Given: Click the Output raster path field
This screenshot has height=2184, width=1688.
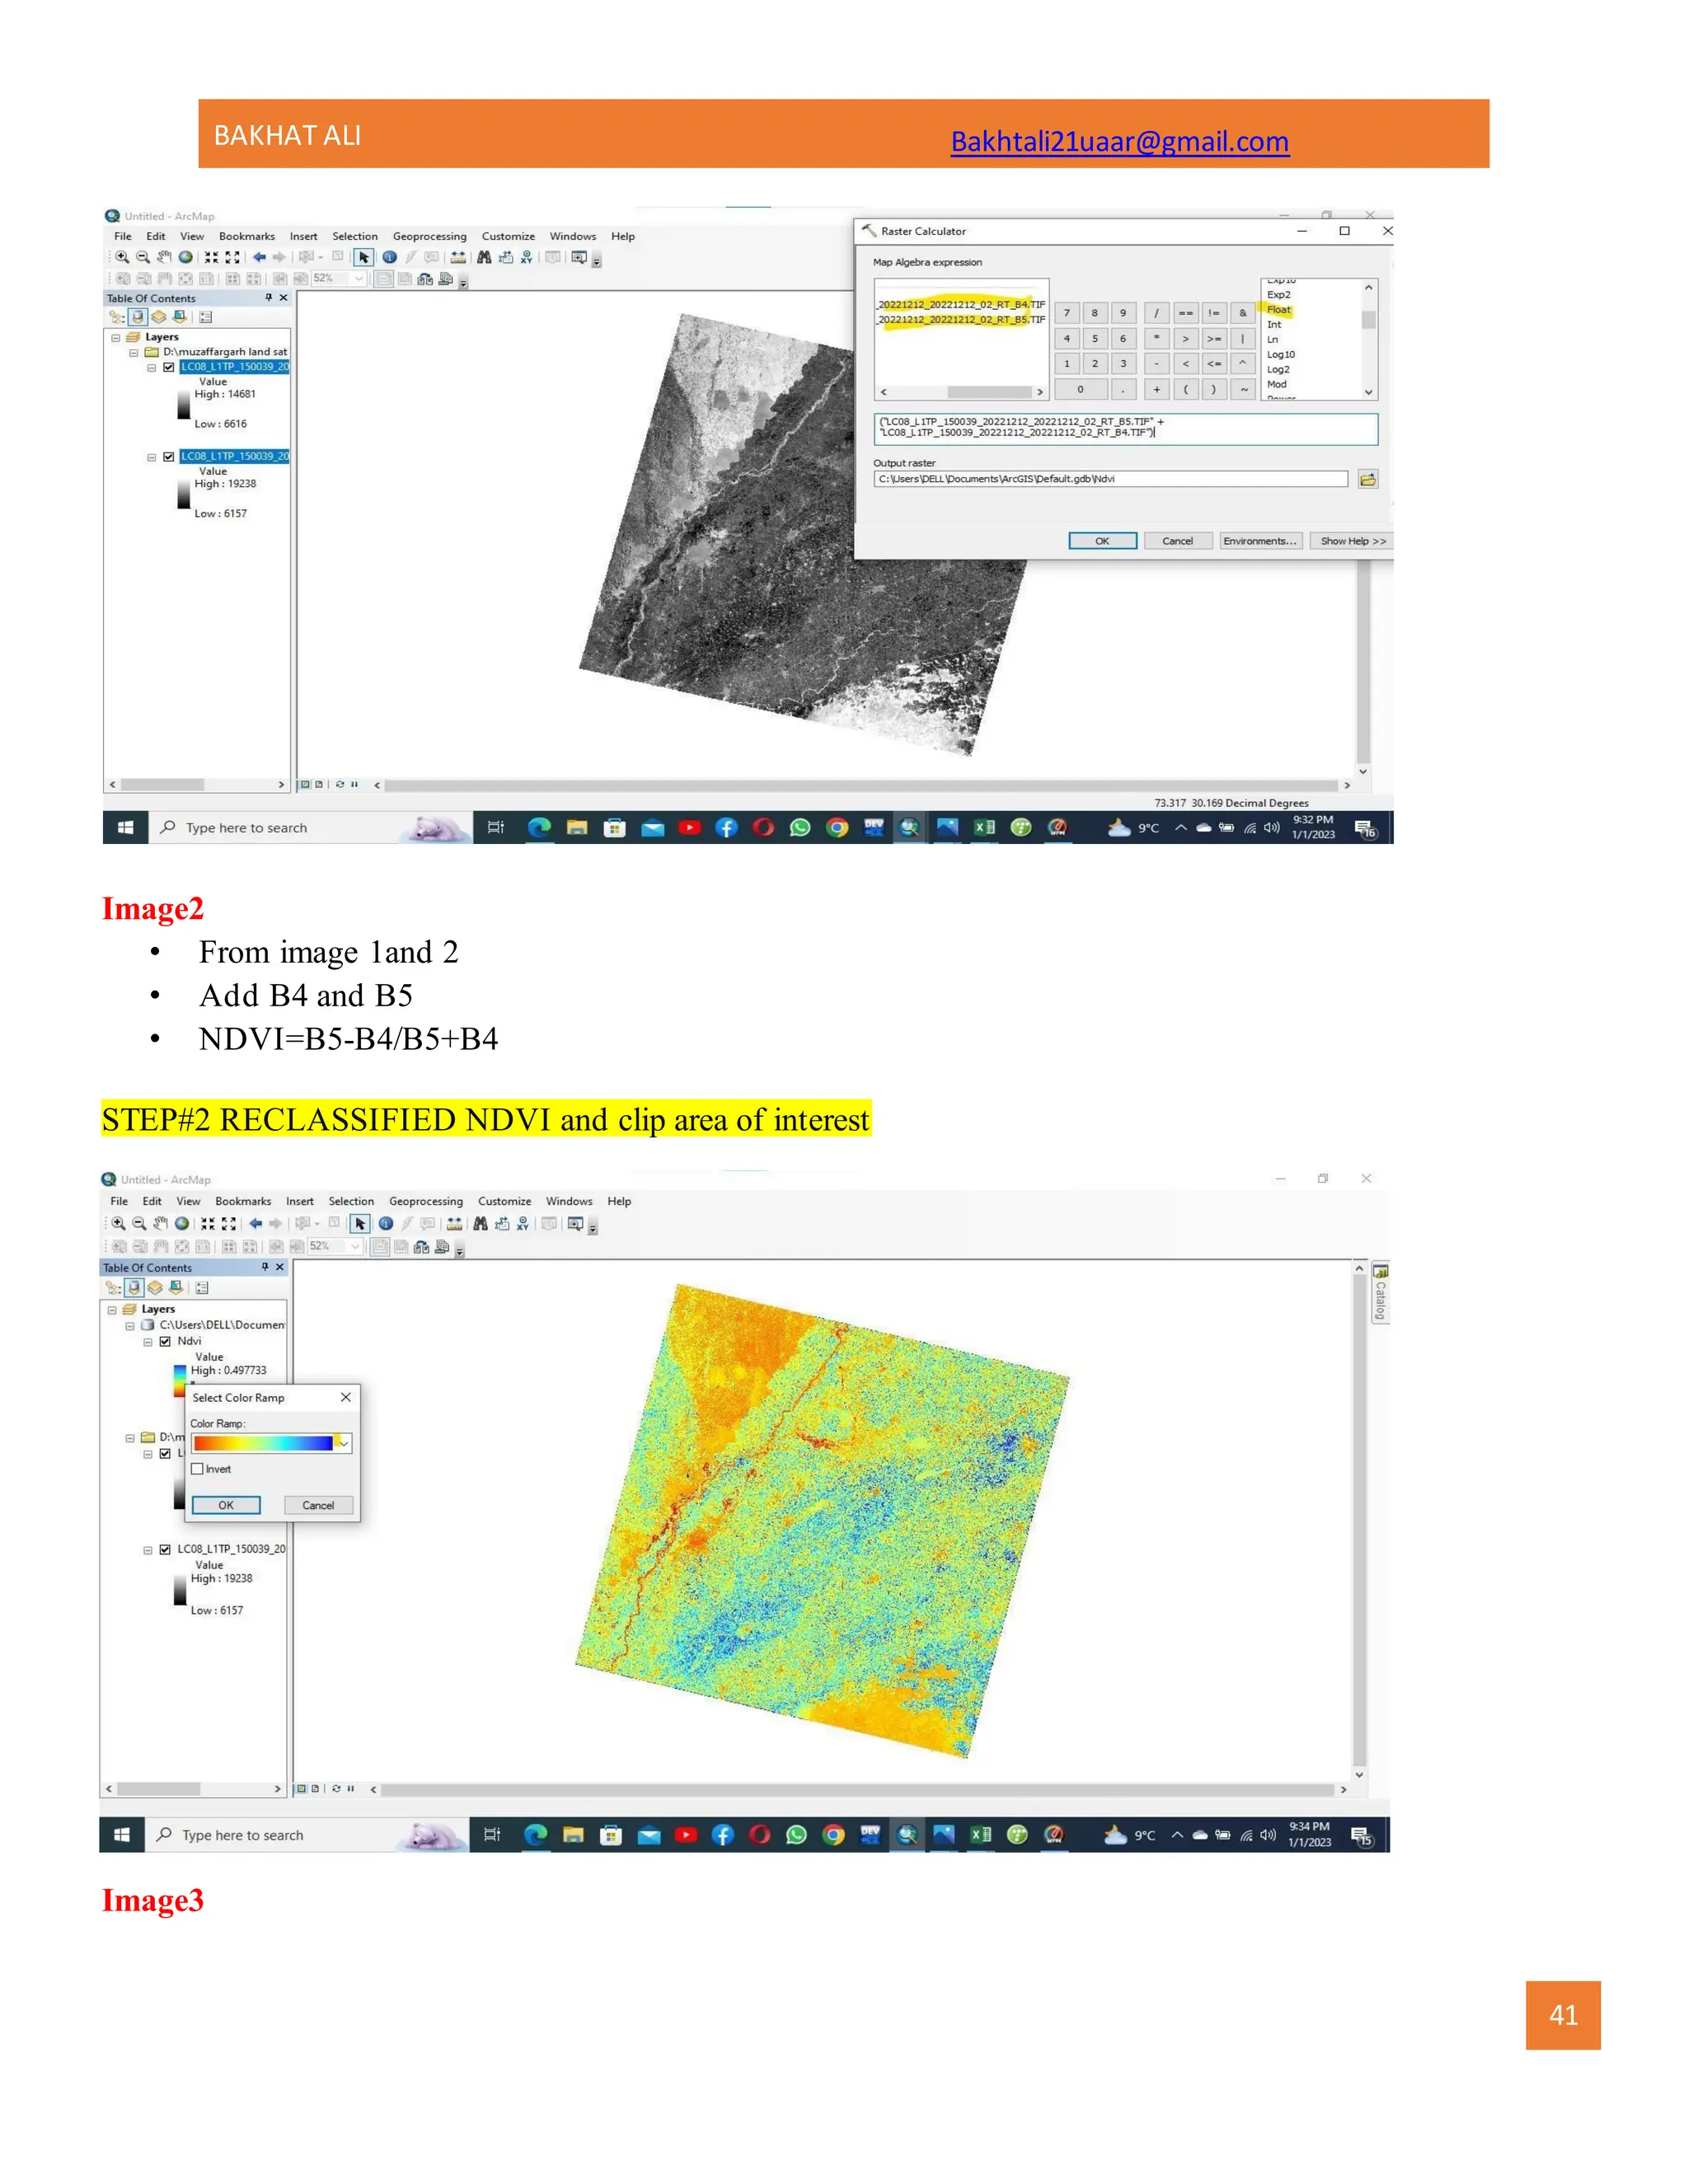Looking at the screenshot, I should pos(1111,479).
